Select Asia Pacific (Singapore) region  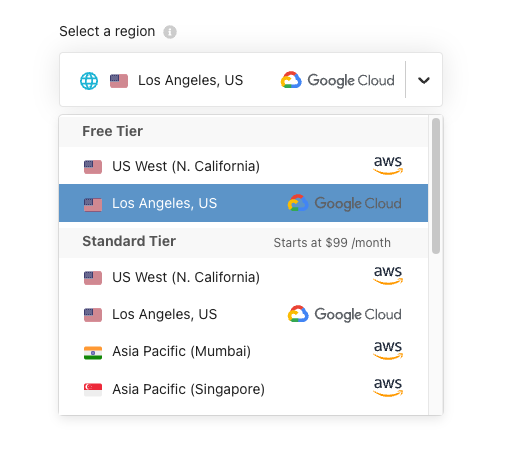[x=243, y=389]
